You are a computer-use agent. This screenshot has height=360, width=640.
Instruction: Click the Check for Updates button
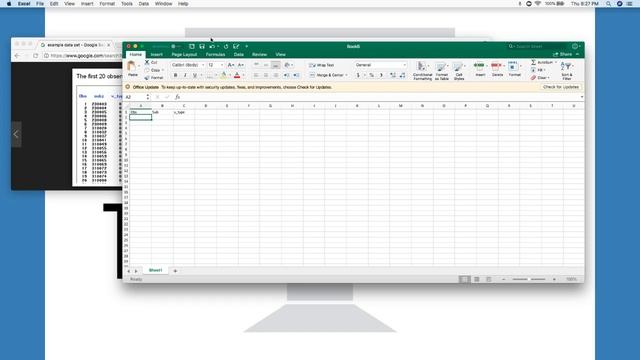coord(561,87)
